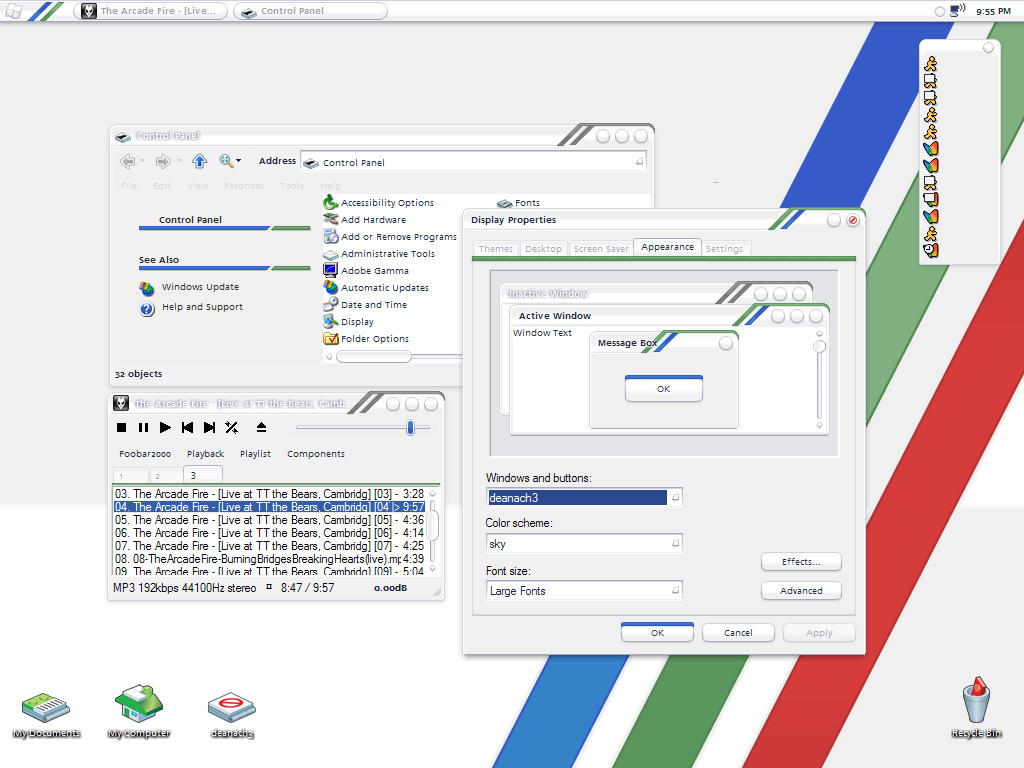Open Folder Options icon

pos(366,339)
